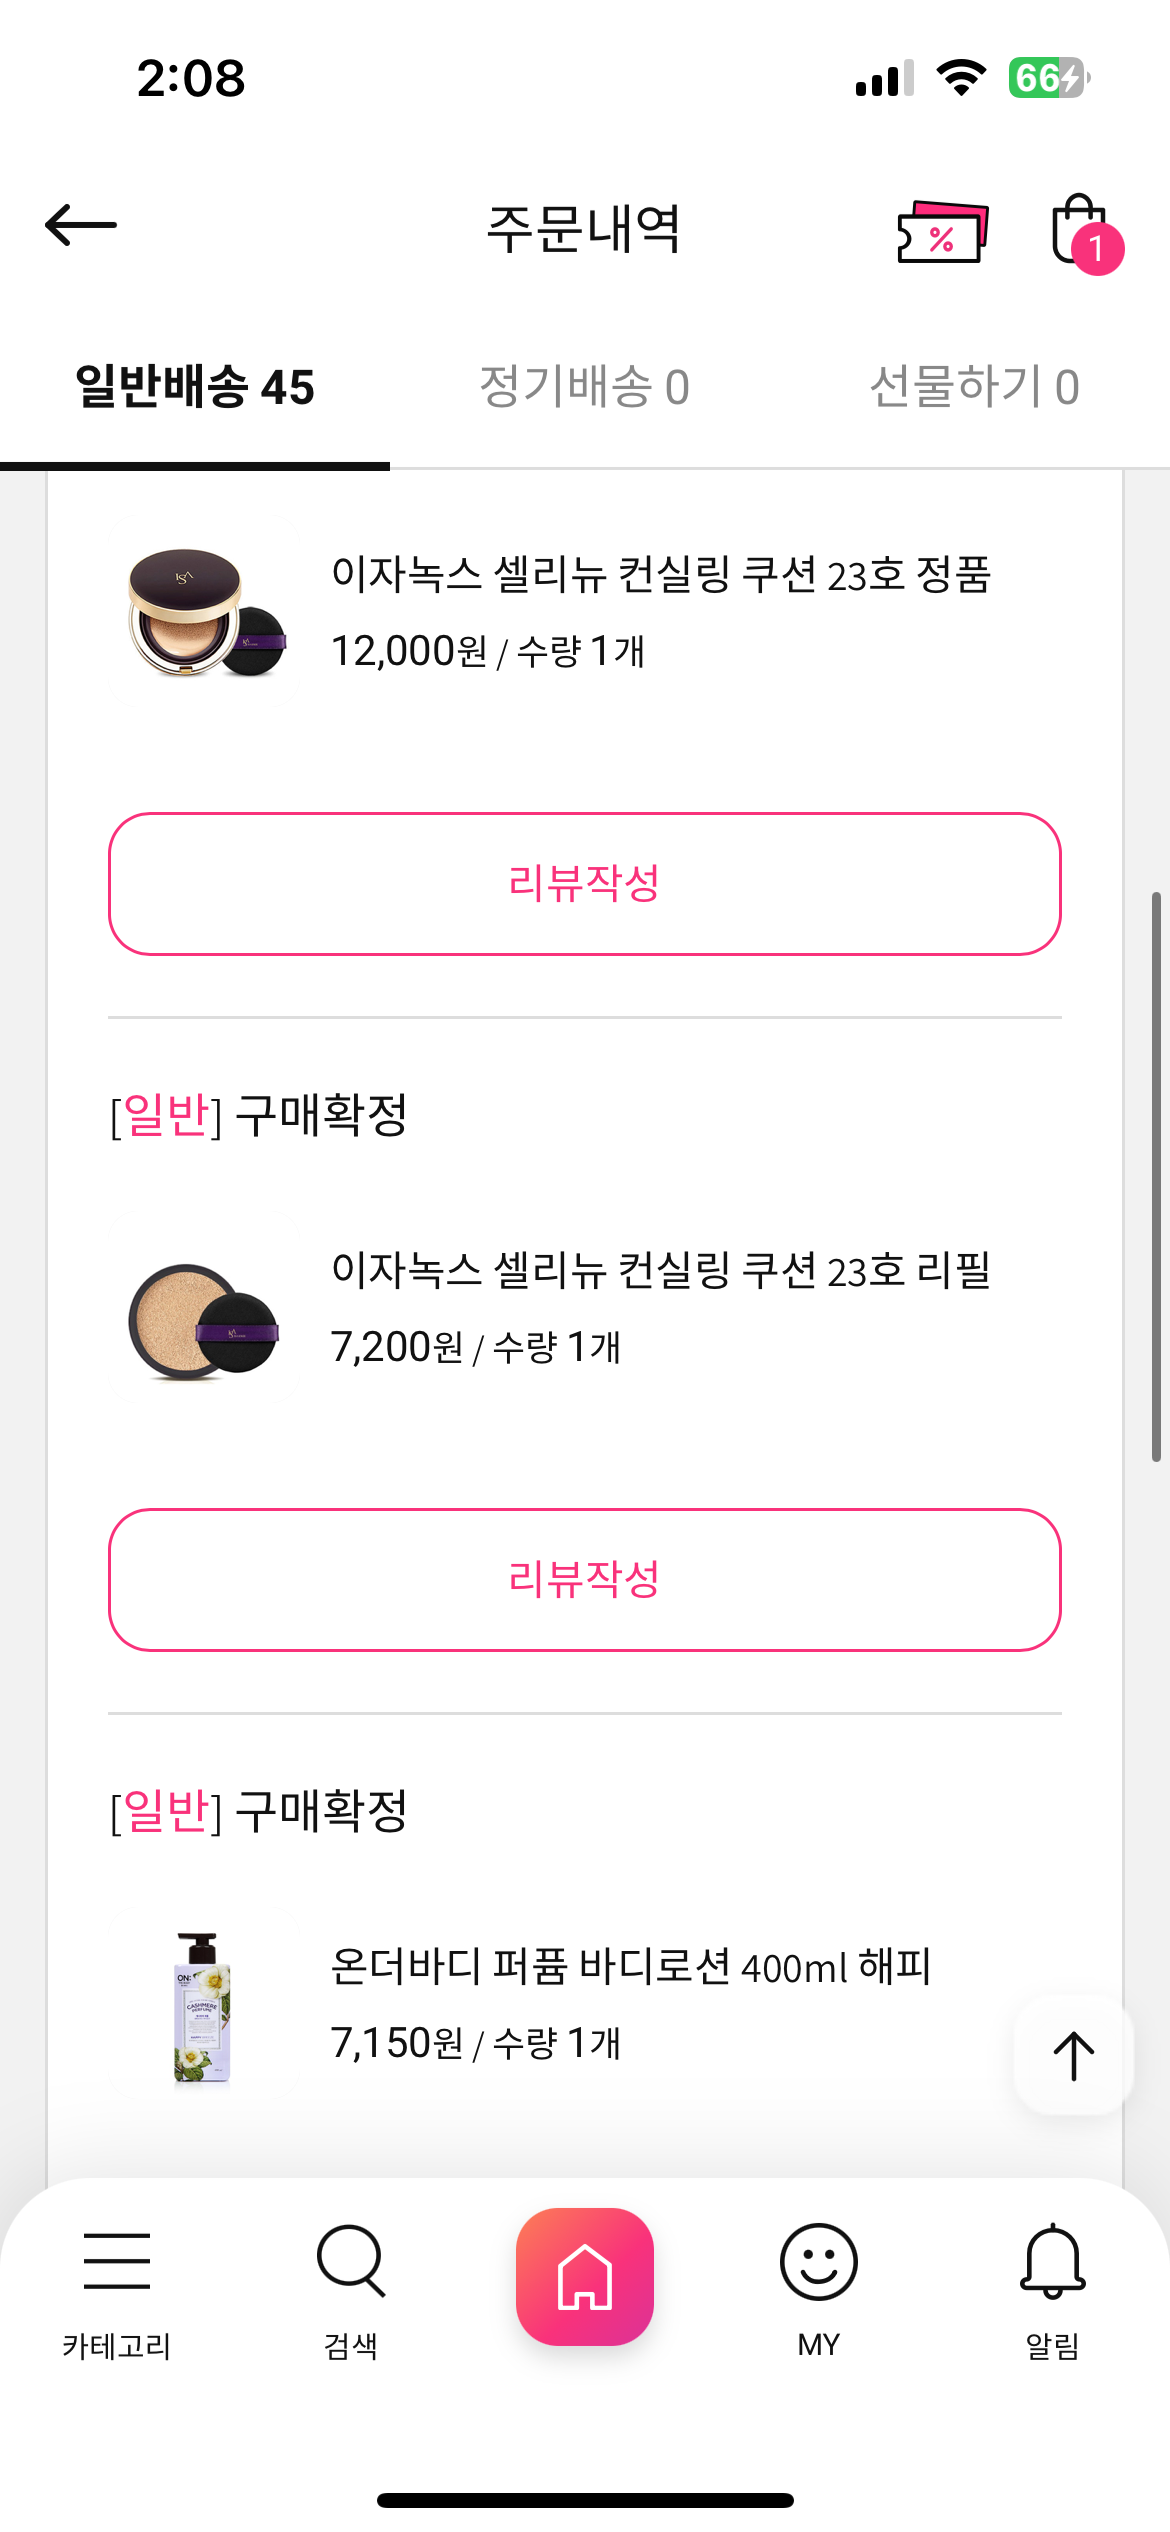
Task: Go to the pink home button
Action: 585,2276
